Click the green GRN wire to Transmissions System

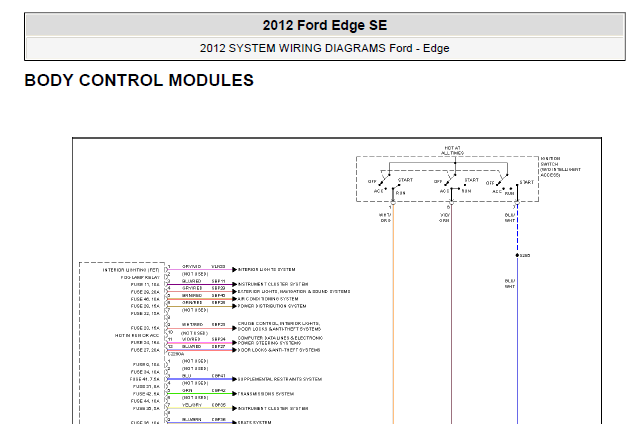[x=200, y=394]
